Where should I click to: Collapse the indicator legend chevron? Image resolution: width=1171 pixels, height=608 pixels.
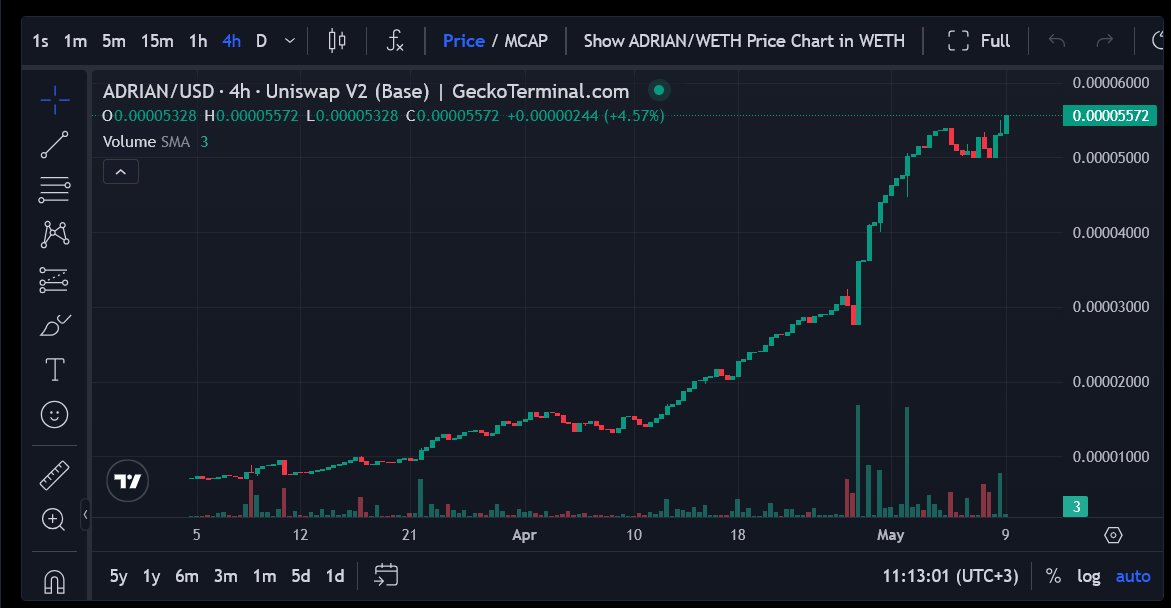click(x=121, y=172)
